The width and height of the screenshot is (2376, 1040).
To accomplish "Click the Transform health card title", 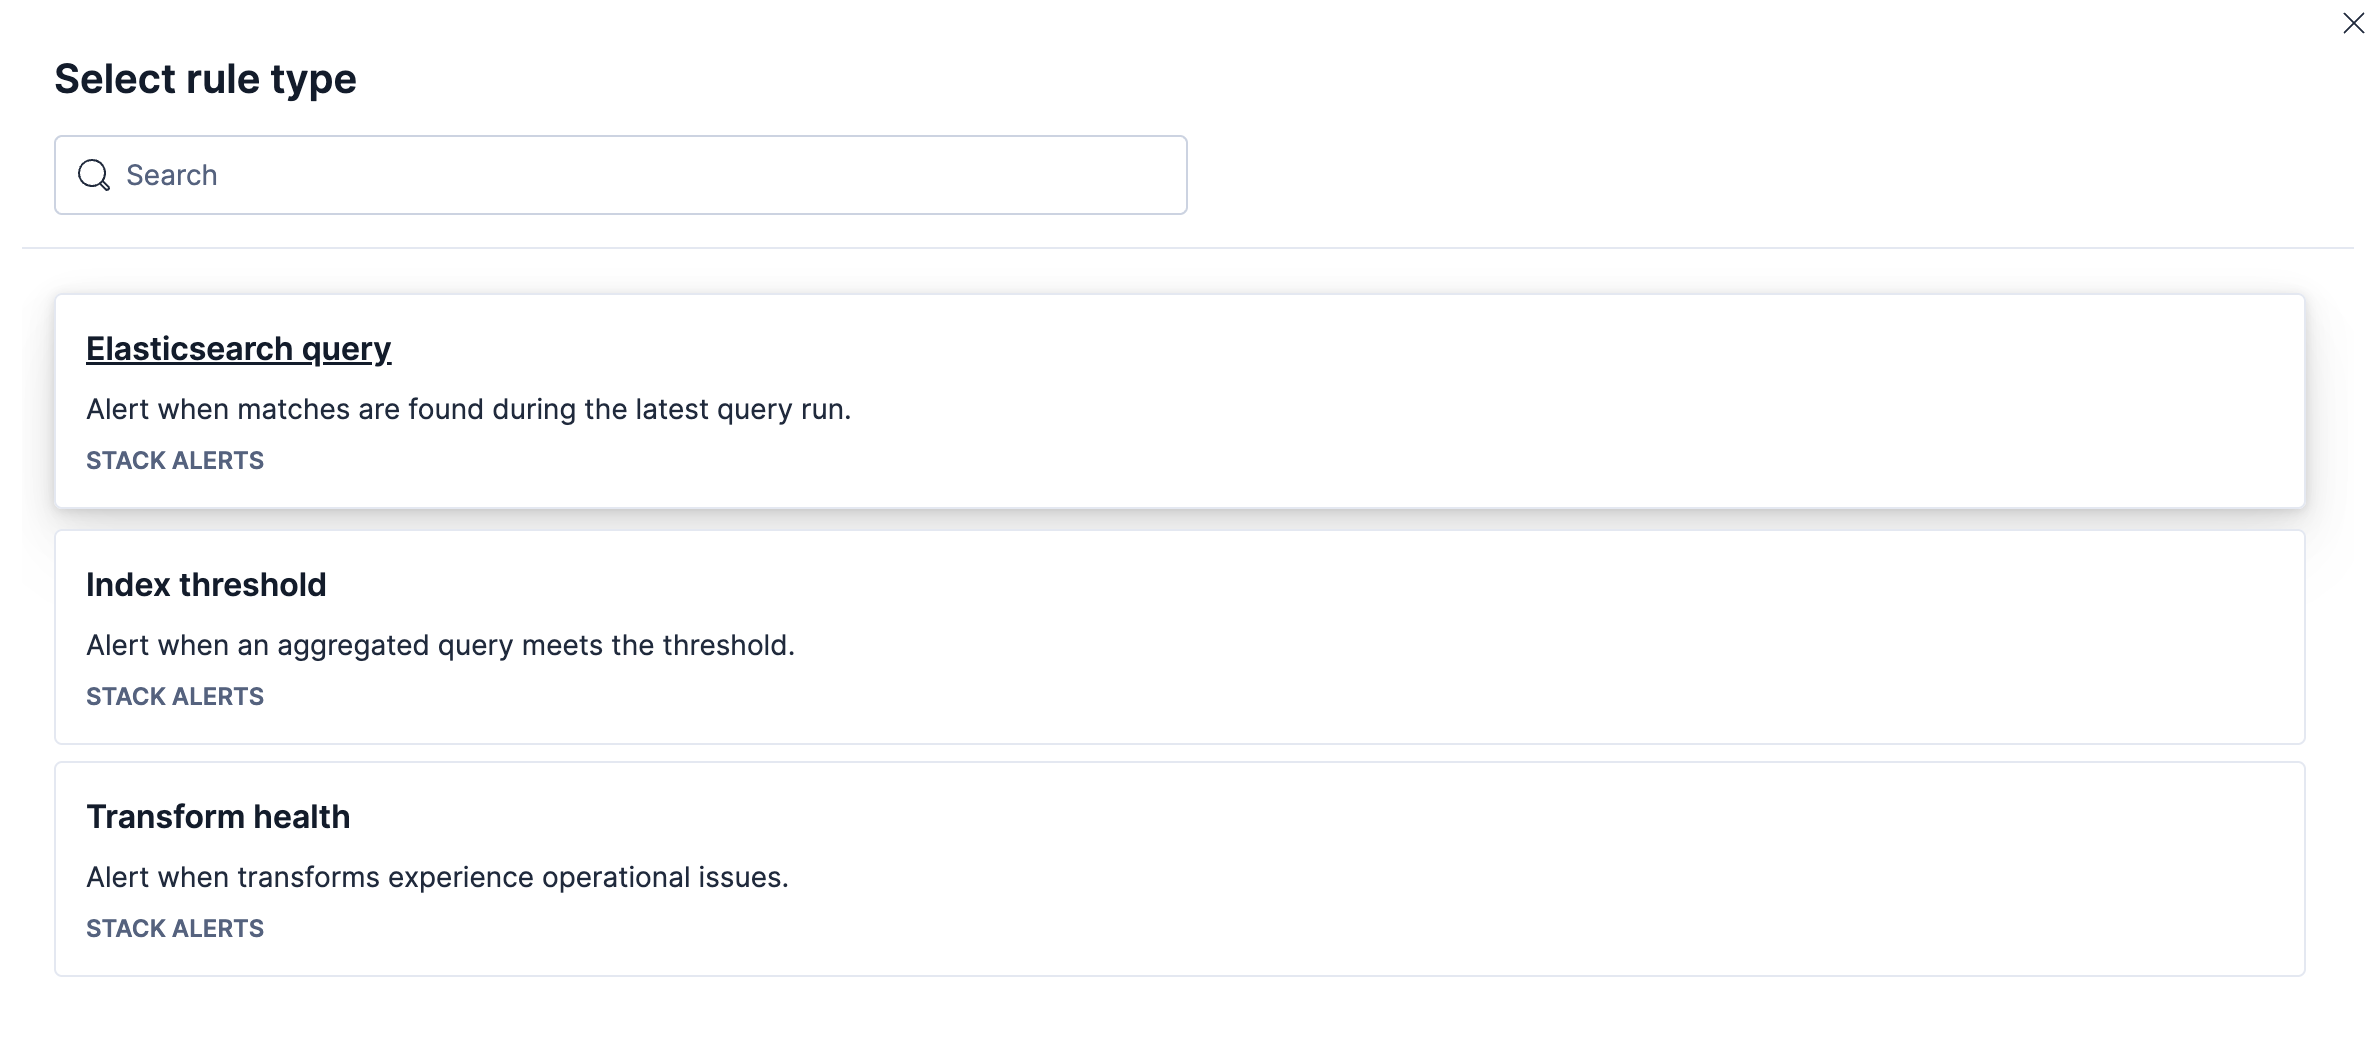I will (218, 816).
